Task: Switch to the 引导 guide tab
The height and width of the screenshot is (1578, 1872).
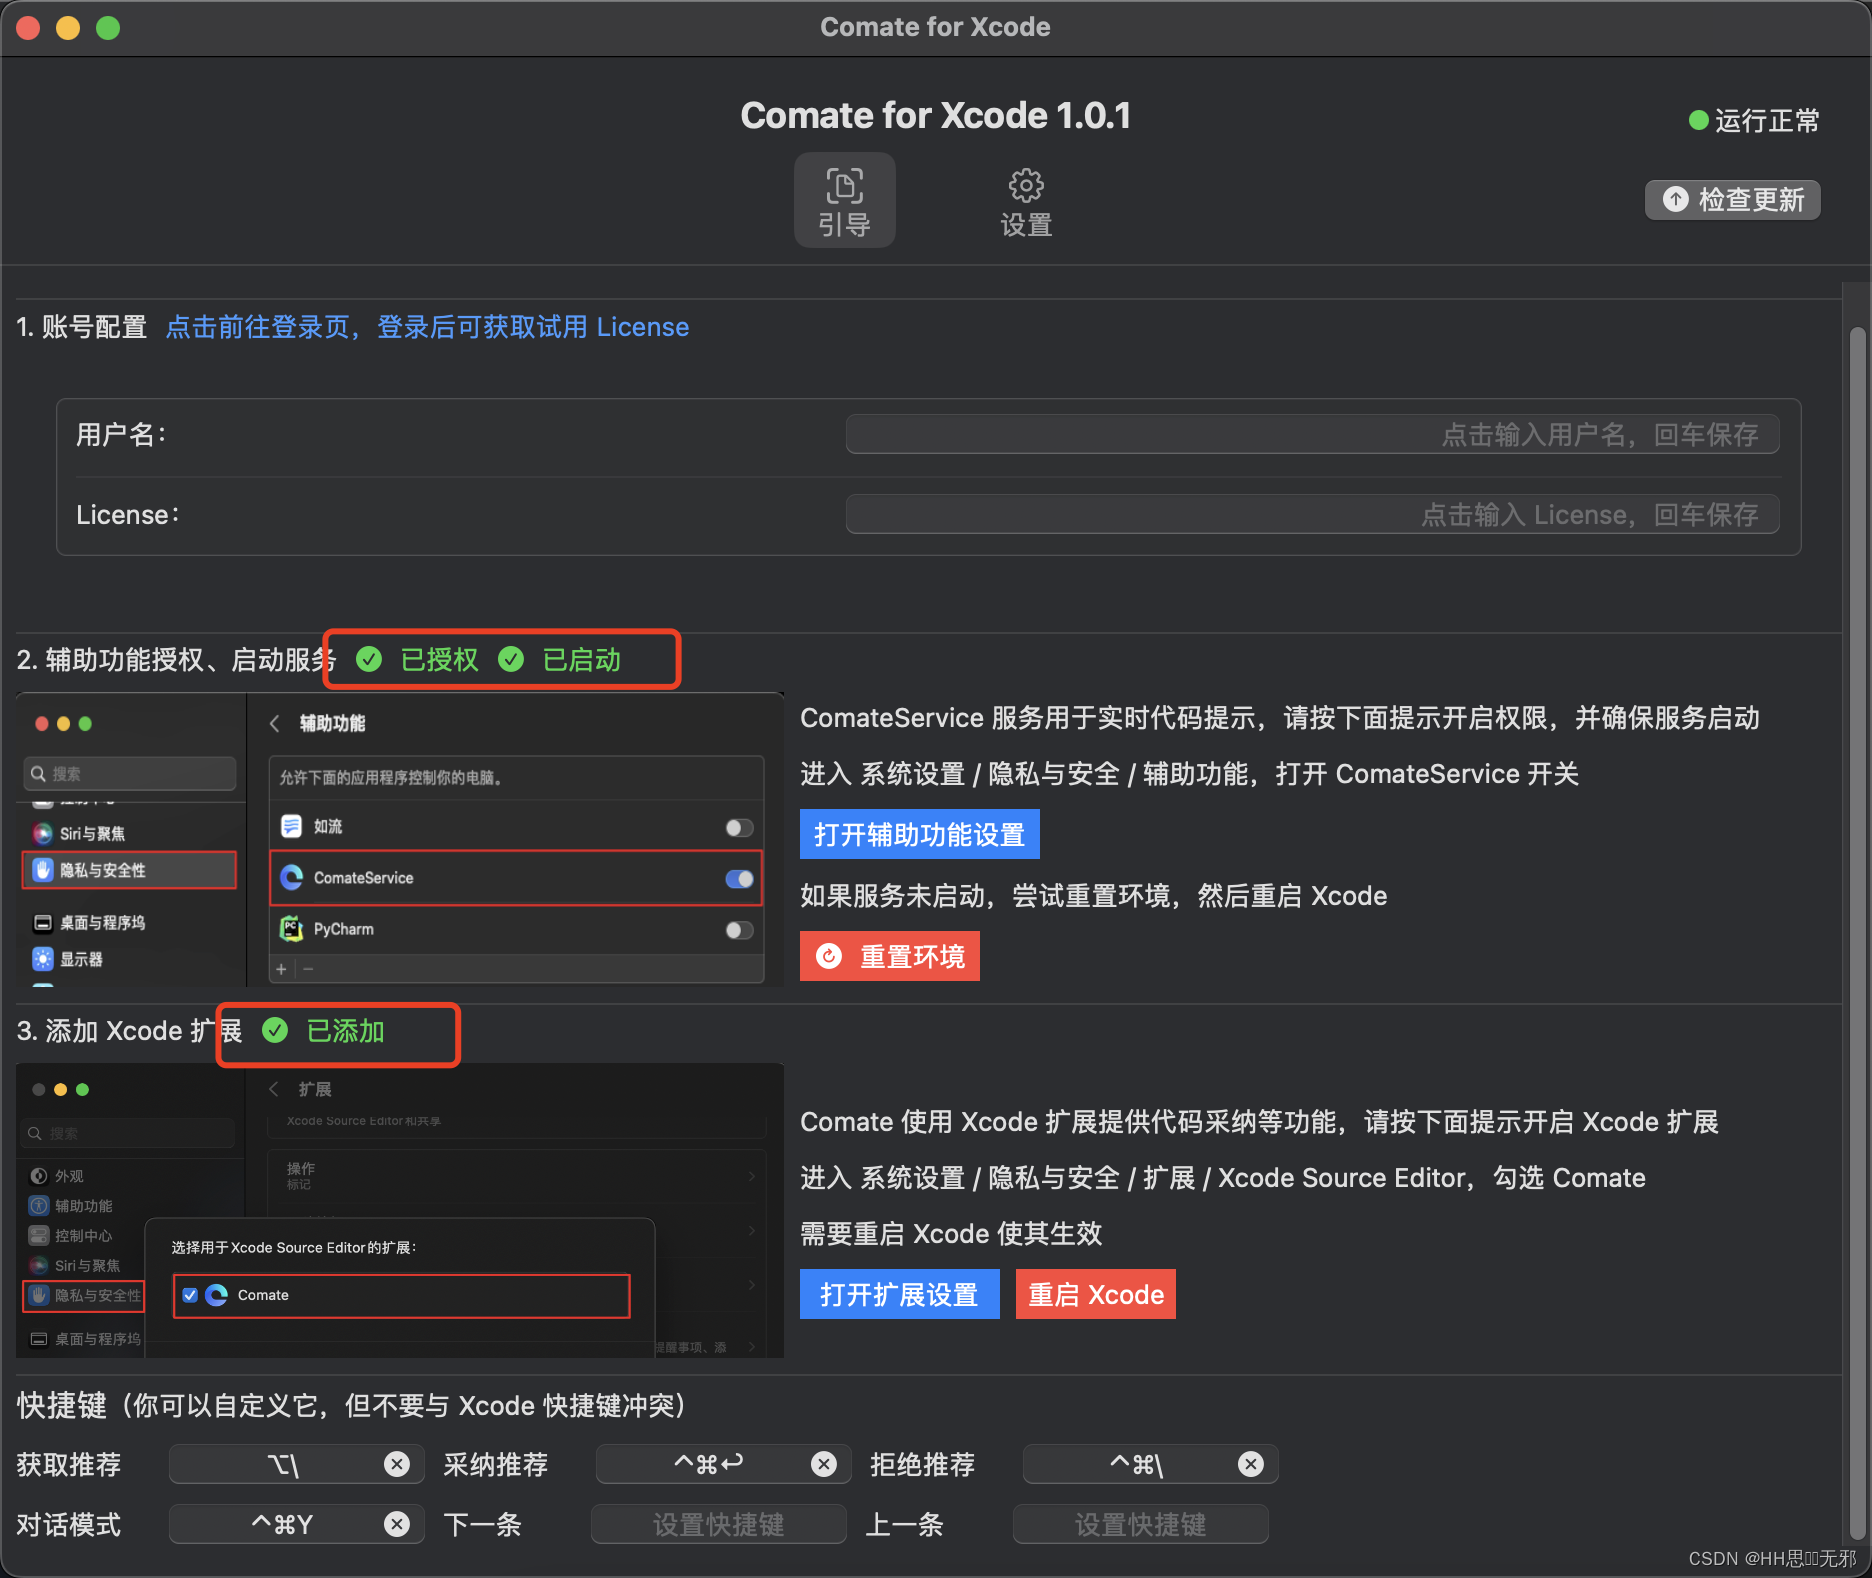Action: (x=844, y=200)
